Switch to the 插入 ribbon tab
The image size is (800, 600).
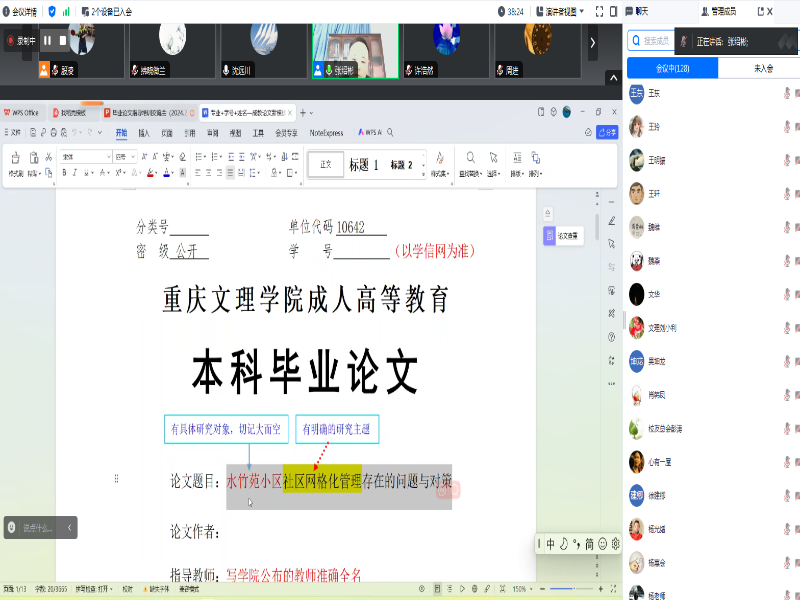[x=144, y=132]
